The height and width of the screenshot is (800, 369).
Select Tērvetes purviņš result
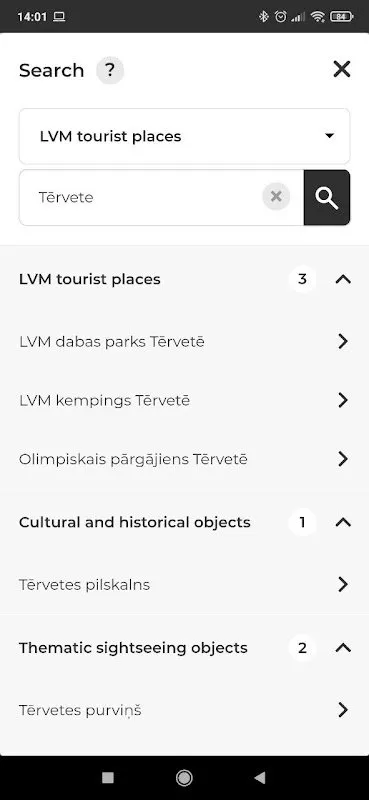[x=184, y=710]
